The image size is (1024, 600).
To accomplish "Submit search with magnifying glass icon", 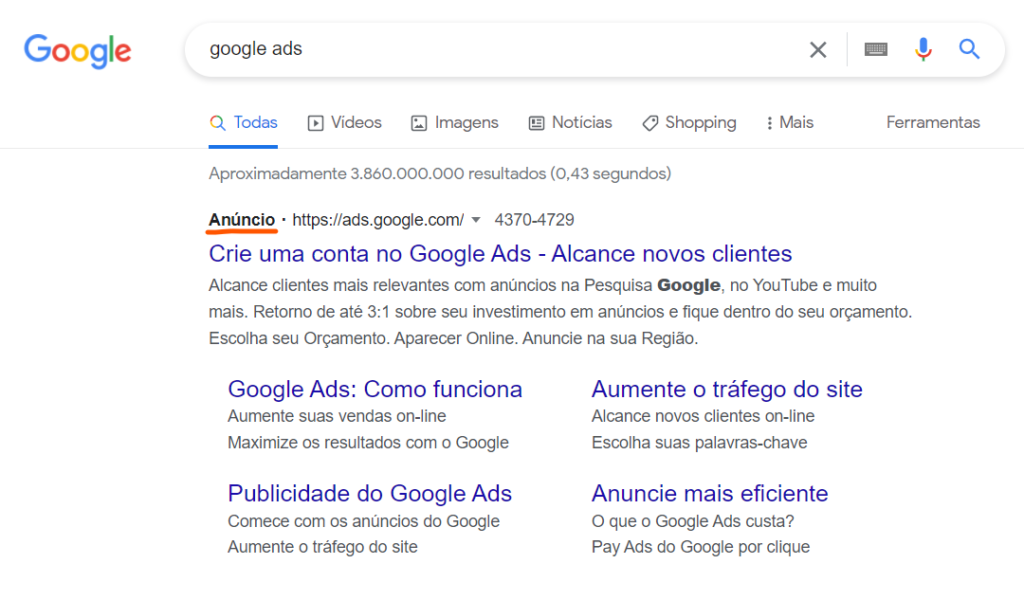I will [969, 49].
